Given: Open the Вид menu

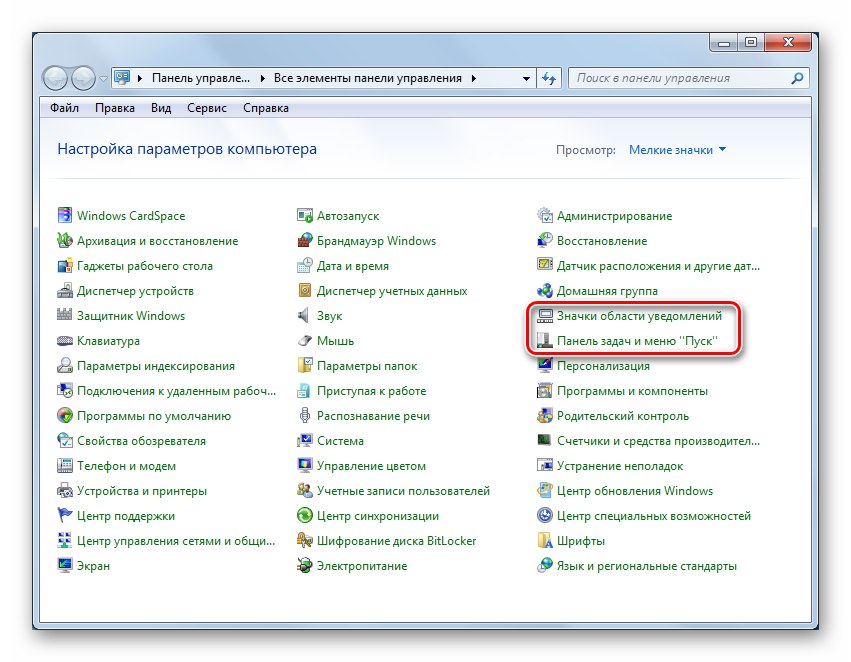Looking at the screenshot, I should click(x=161, y=108).
